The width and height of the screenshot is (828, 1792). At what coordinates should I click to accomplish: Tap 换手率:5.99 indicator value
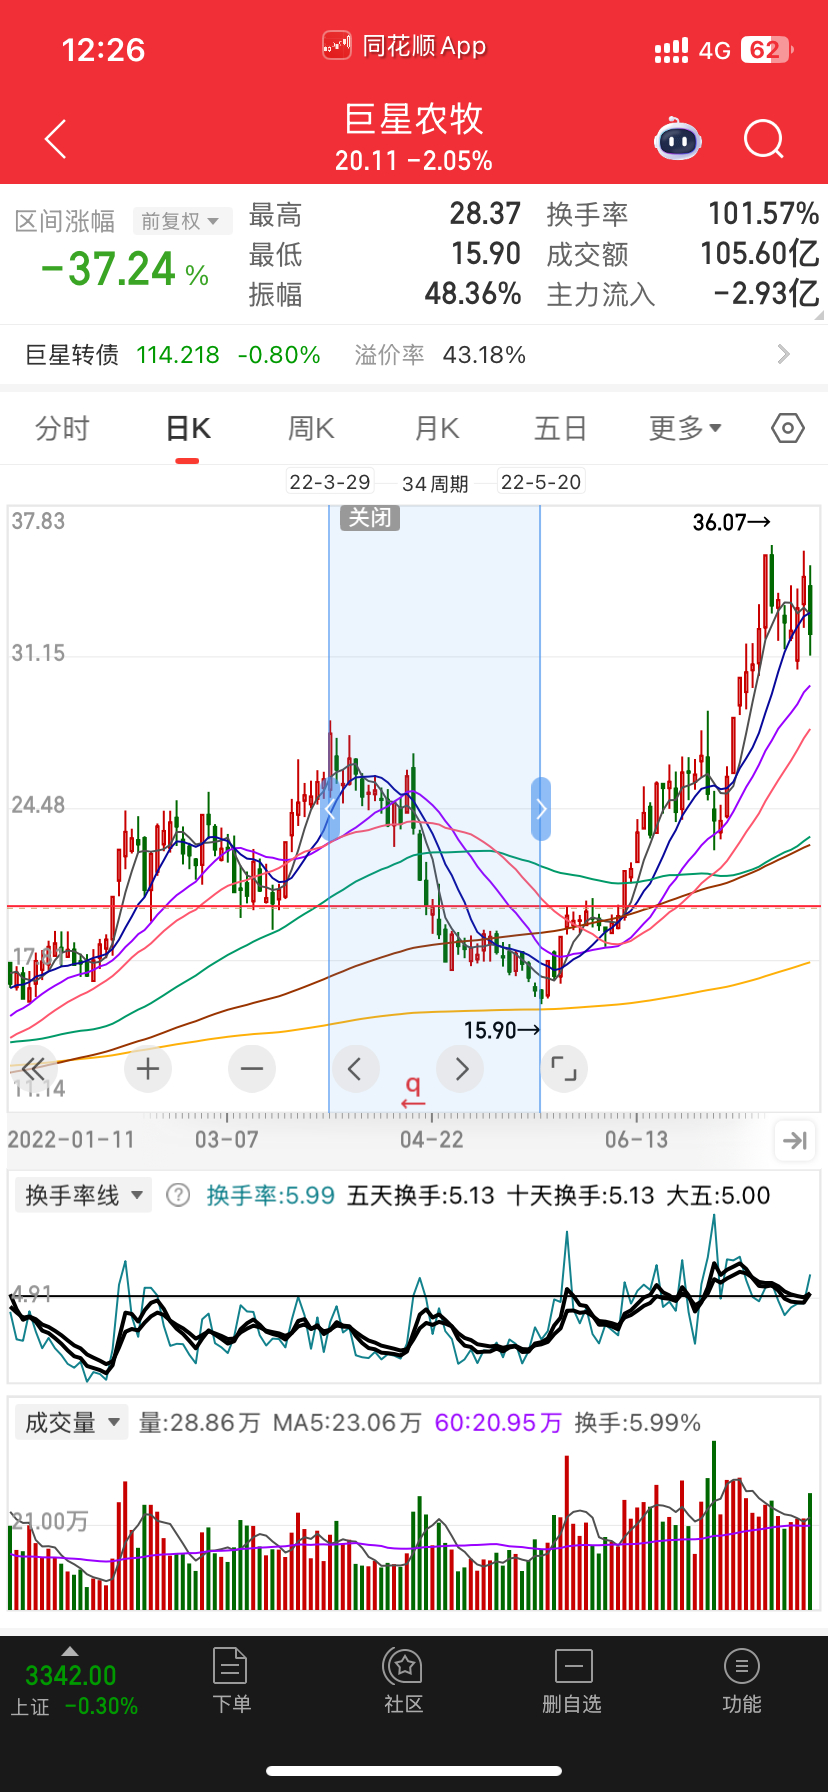270,1196
